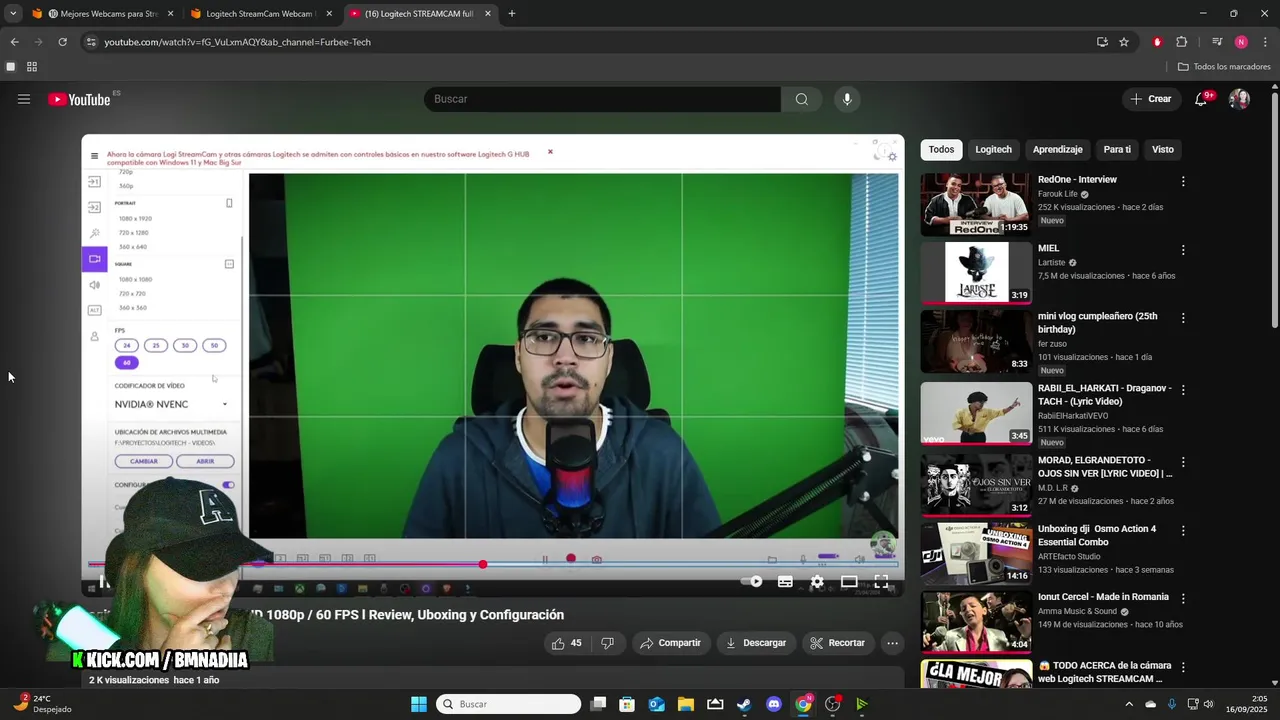Screen dimensions: 1280x720
Task: Open the YouTube guide hamburger menu
Action: (24, 99)
